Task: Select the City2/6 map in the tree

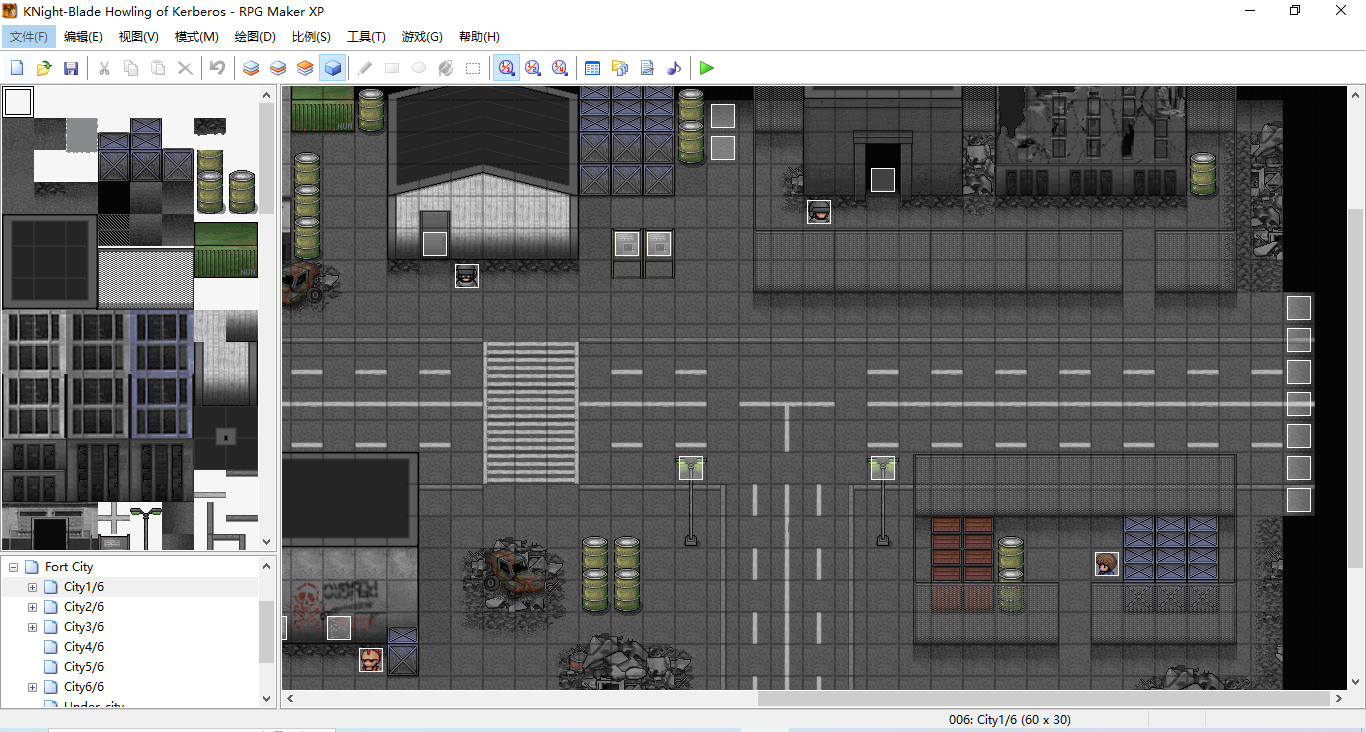Action: pyautogui.click(x=84, y=607)
